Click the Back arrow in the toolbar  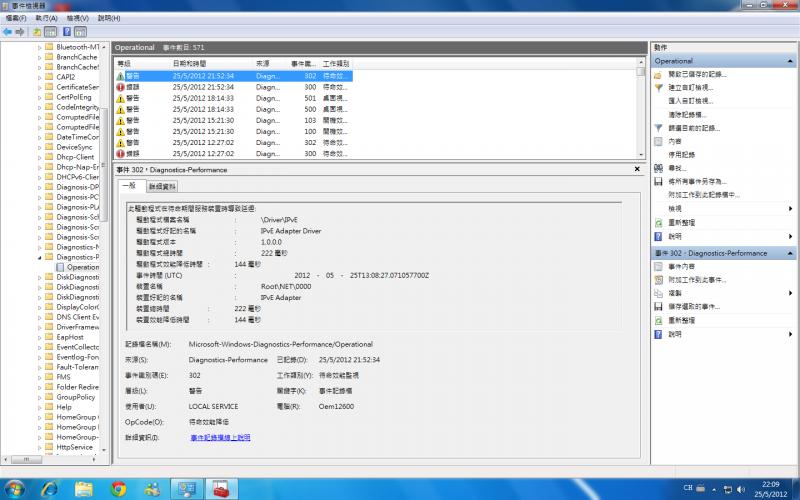coord(7,32)
